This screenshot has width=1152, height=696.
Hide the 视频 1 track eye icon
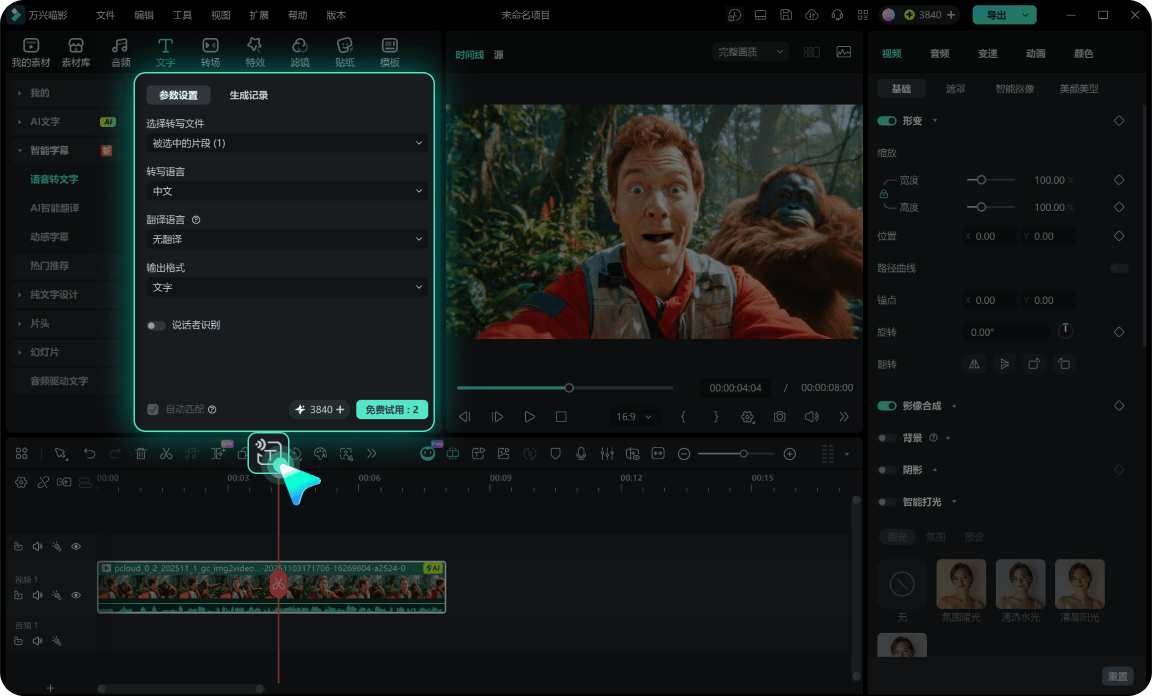coord(76,595)
